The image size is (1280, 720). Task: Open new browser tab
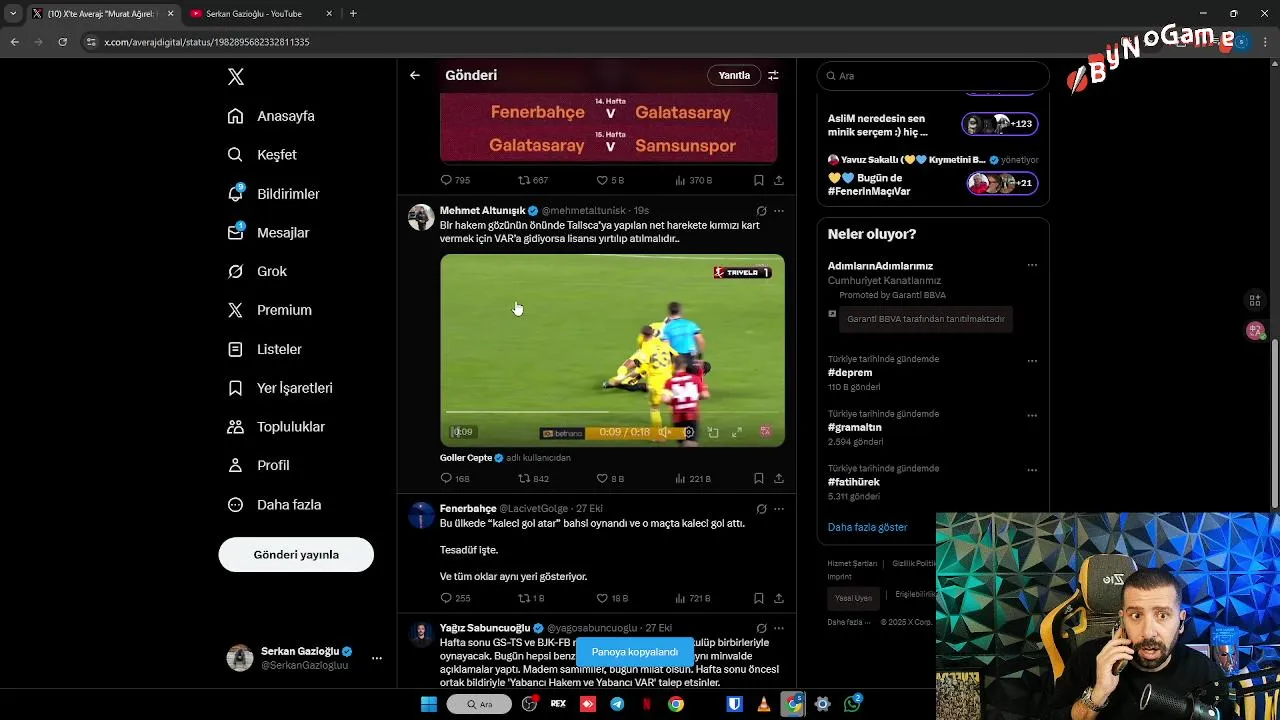[x=353, y=13]
